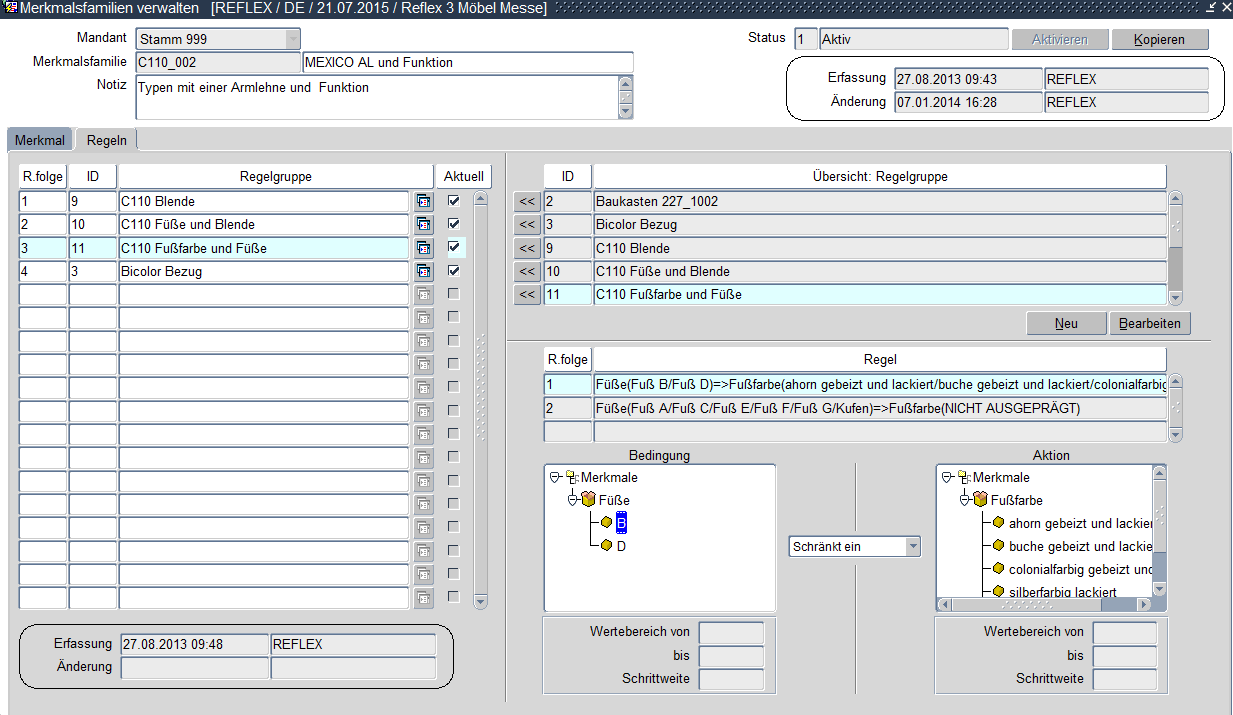The image size is (1233, 715).
Task: Click the << arrow beside Baukasten 227_1002
Action: [527, 202]
